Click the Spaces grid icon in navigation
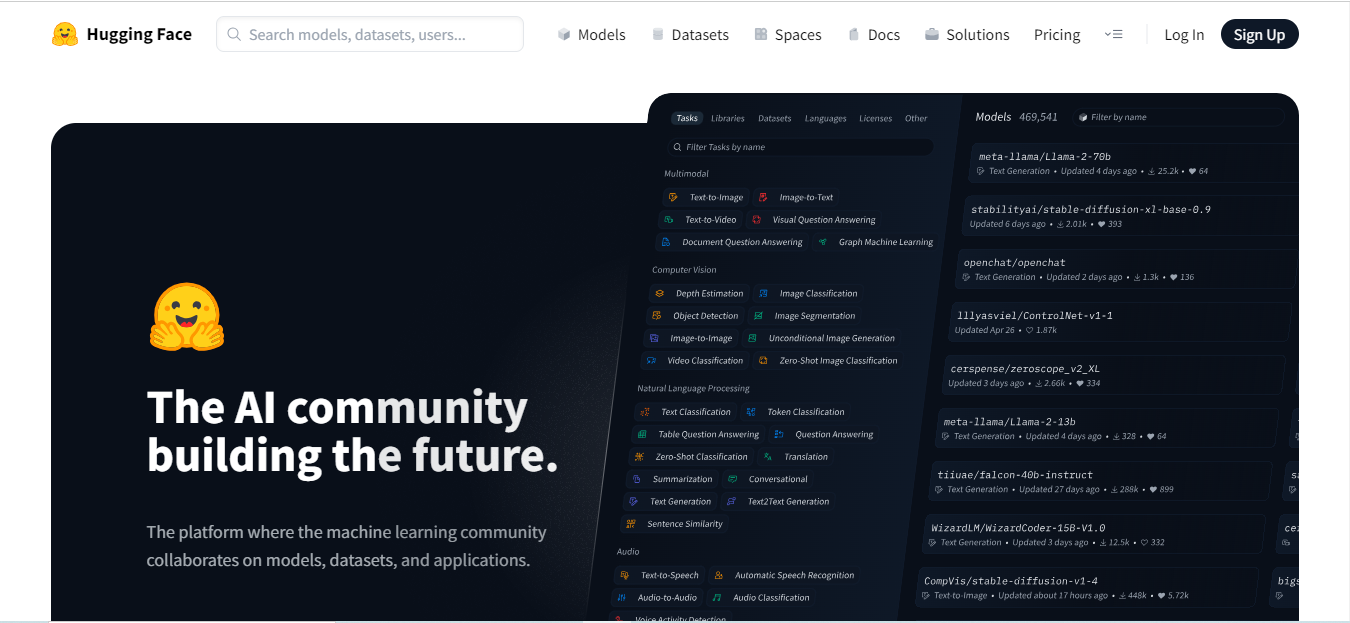Screen dimensions: 1350x623 761,34
